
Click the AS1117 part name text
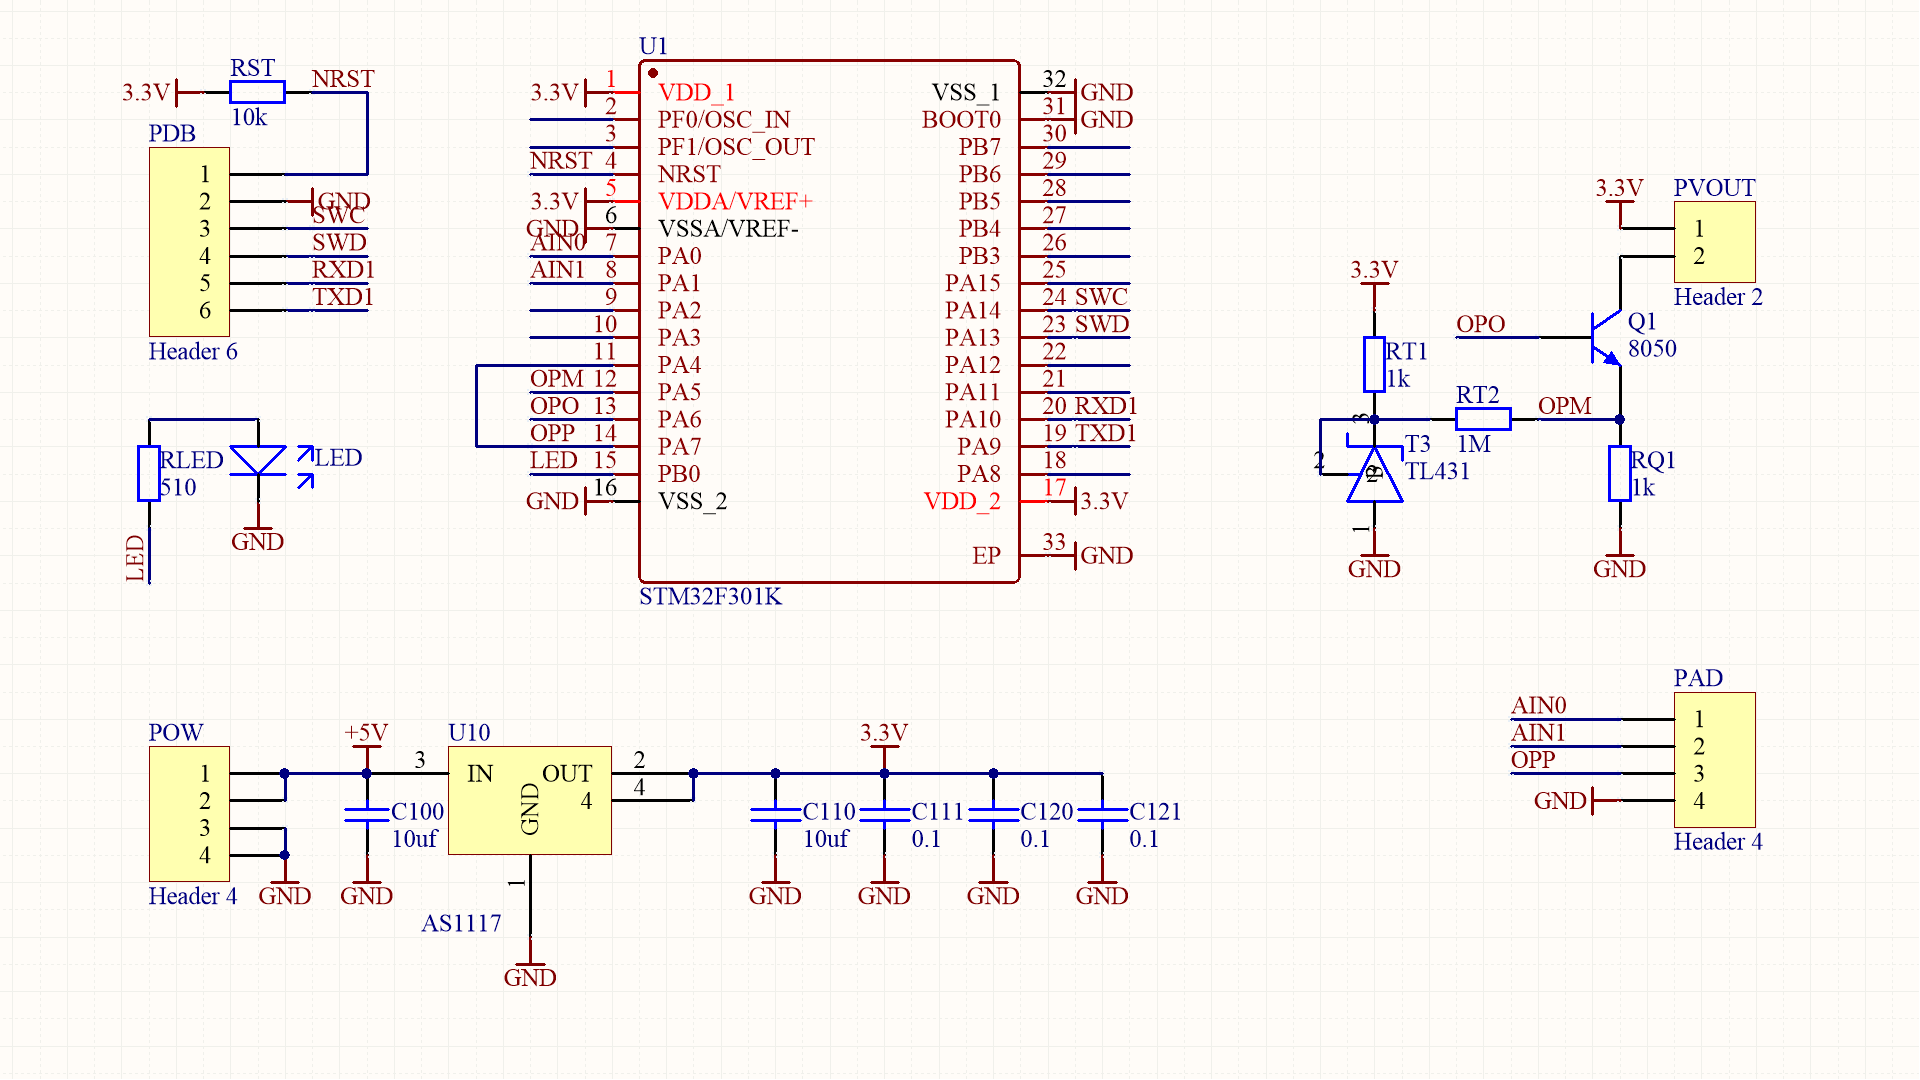[461, 923]
